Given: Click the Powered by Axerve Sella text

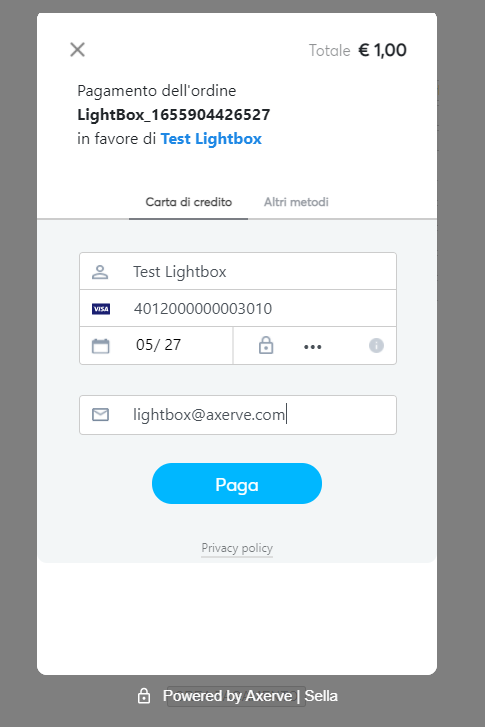Looking at the screenshot, I should [x=250, y=696].
